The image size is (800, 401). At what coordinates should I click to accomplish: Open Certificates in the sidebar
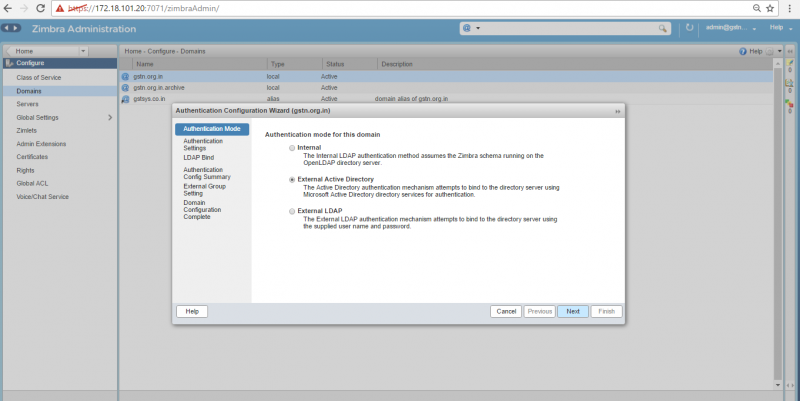pos(32,157)
